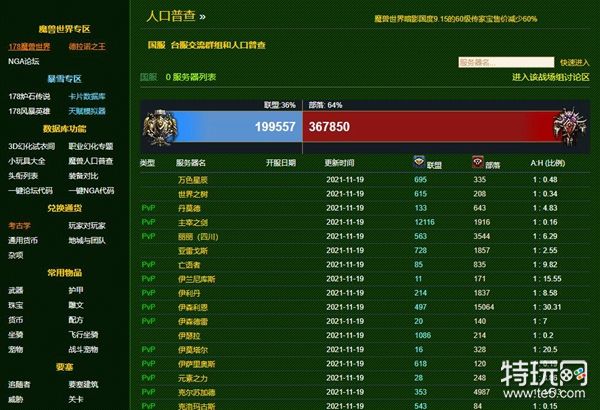This screenshot has width=600, height=410.
Task: Open the 小玩具大全 sidebar link
Action: coord(26,161)
